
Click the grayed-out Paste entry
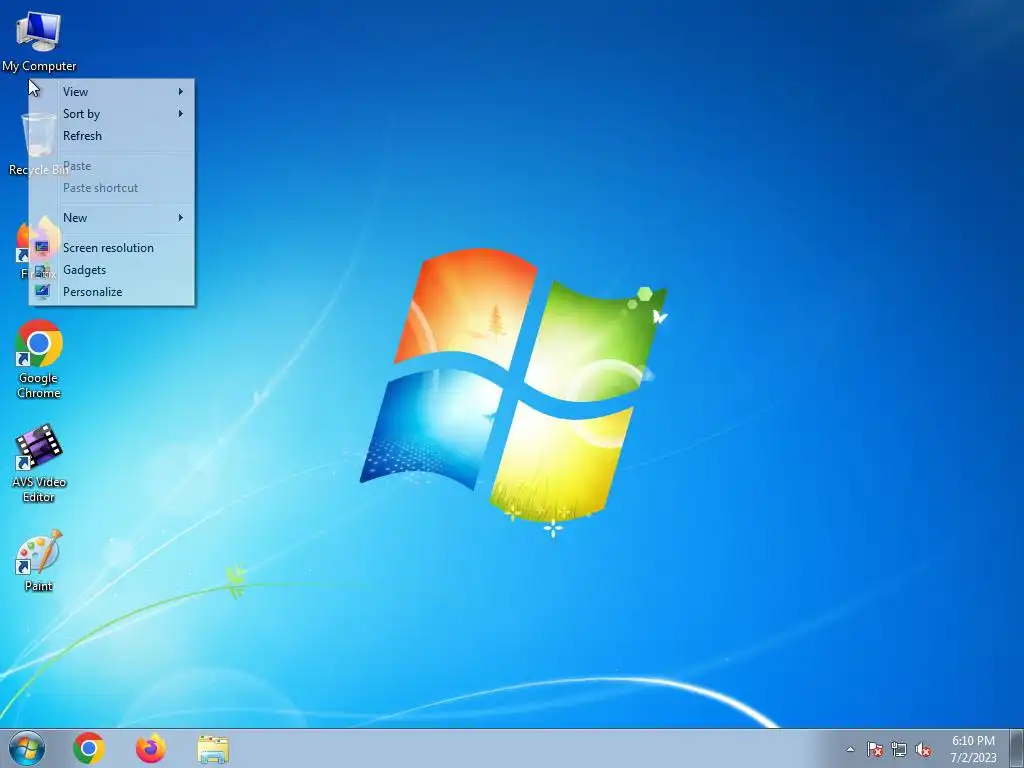pos(112,166)
